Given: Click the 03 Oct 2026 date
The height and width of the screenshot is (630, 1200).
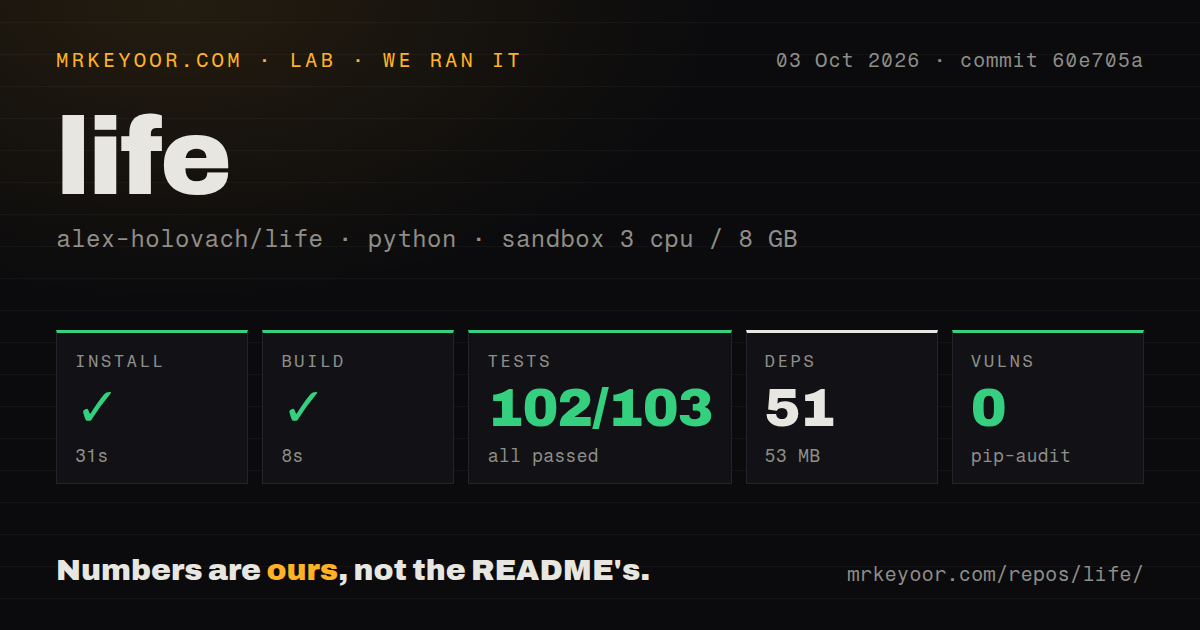Looking at the screenshot, I should (x=848, y=61).
